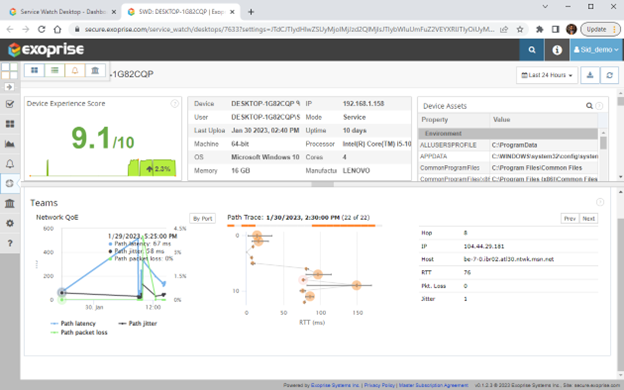Open the Chrome profile avatar
Viewport: 624px width, 390px height.
point(571,29)
